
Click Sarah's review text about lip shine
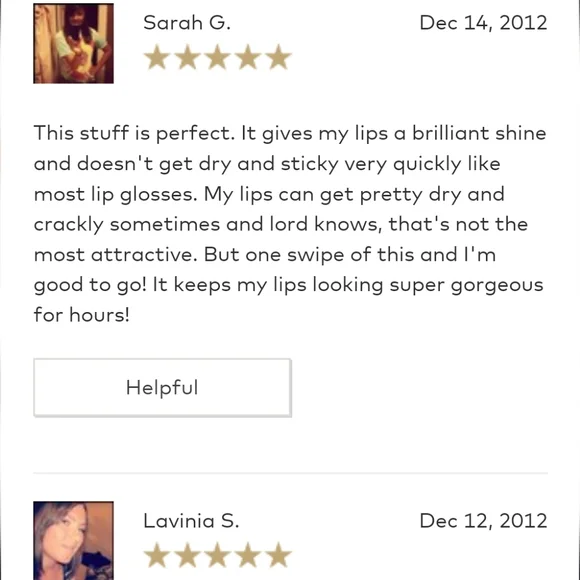click(x=290, y=224)
